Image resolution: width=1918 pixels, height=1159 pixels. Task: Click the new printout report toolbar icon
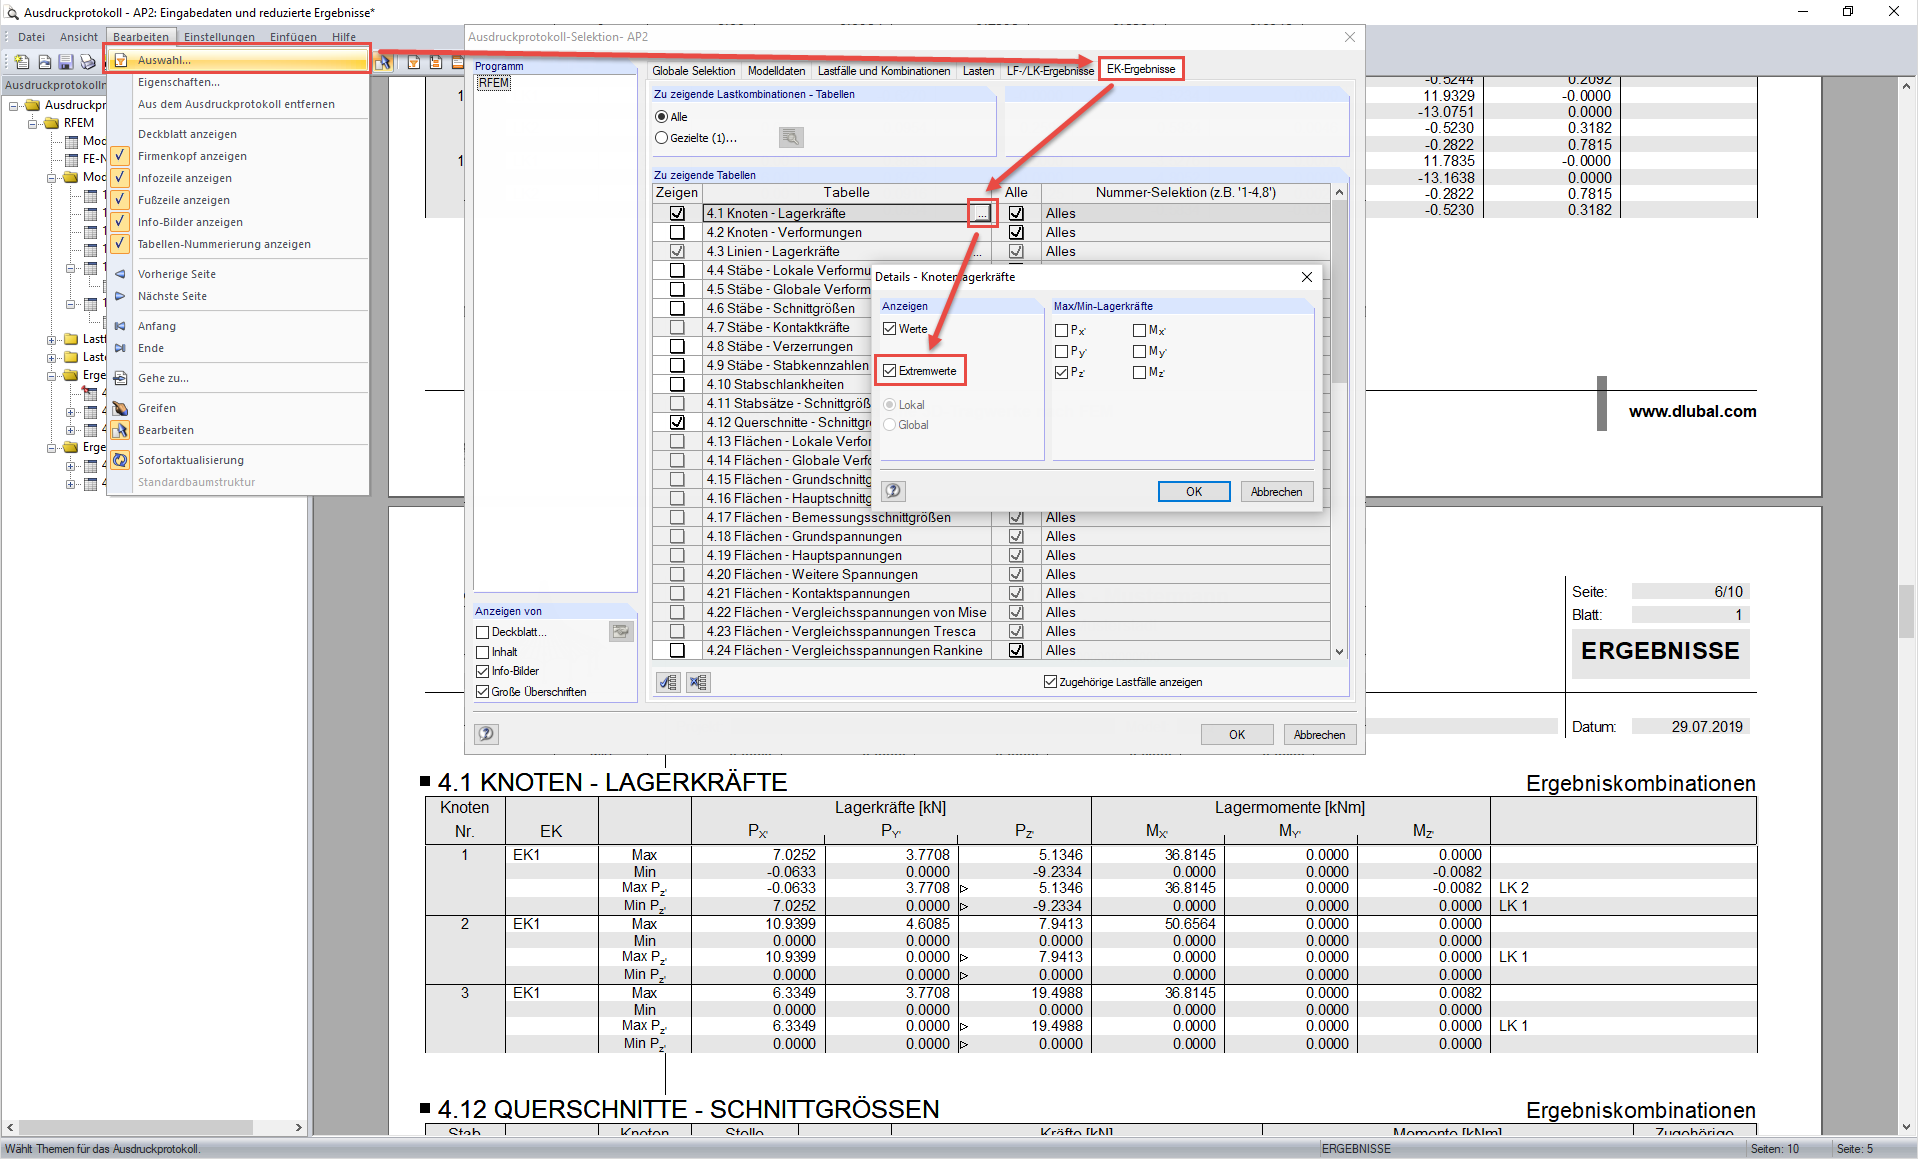tap(21, 62)
